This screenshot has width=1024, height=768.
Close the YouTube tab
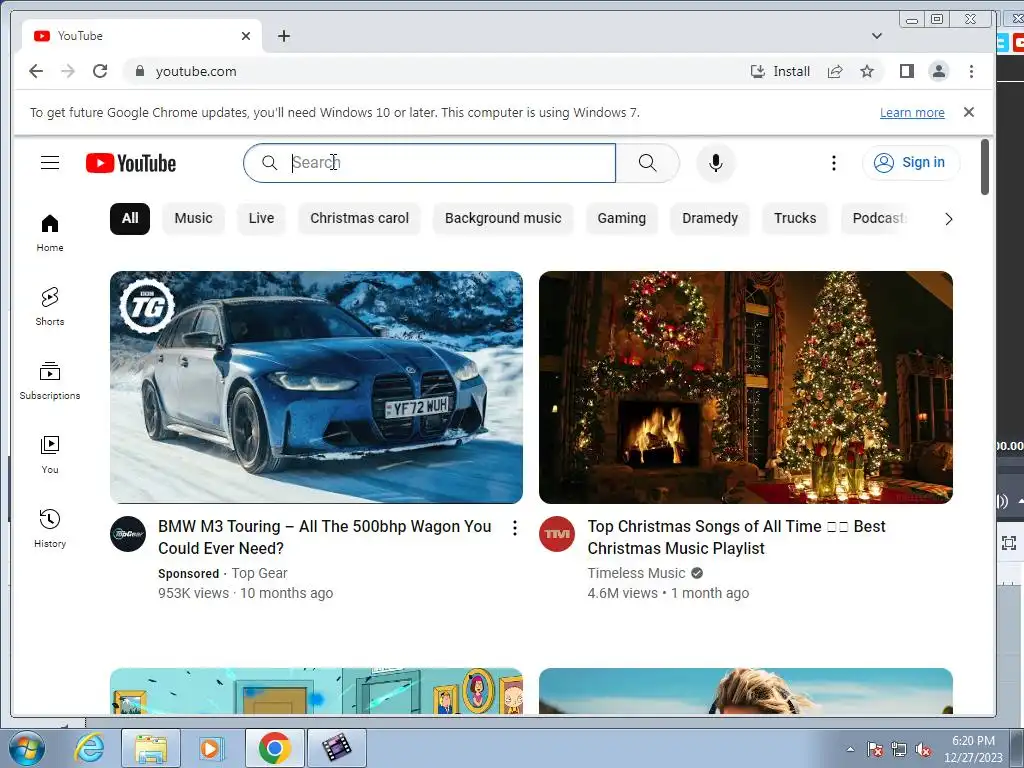246,36
